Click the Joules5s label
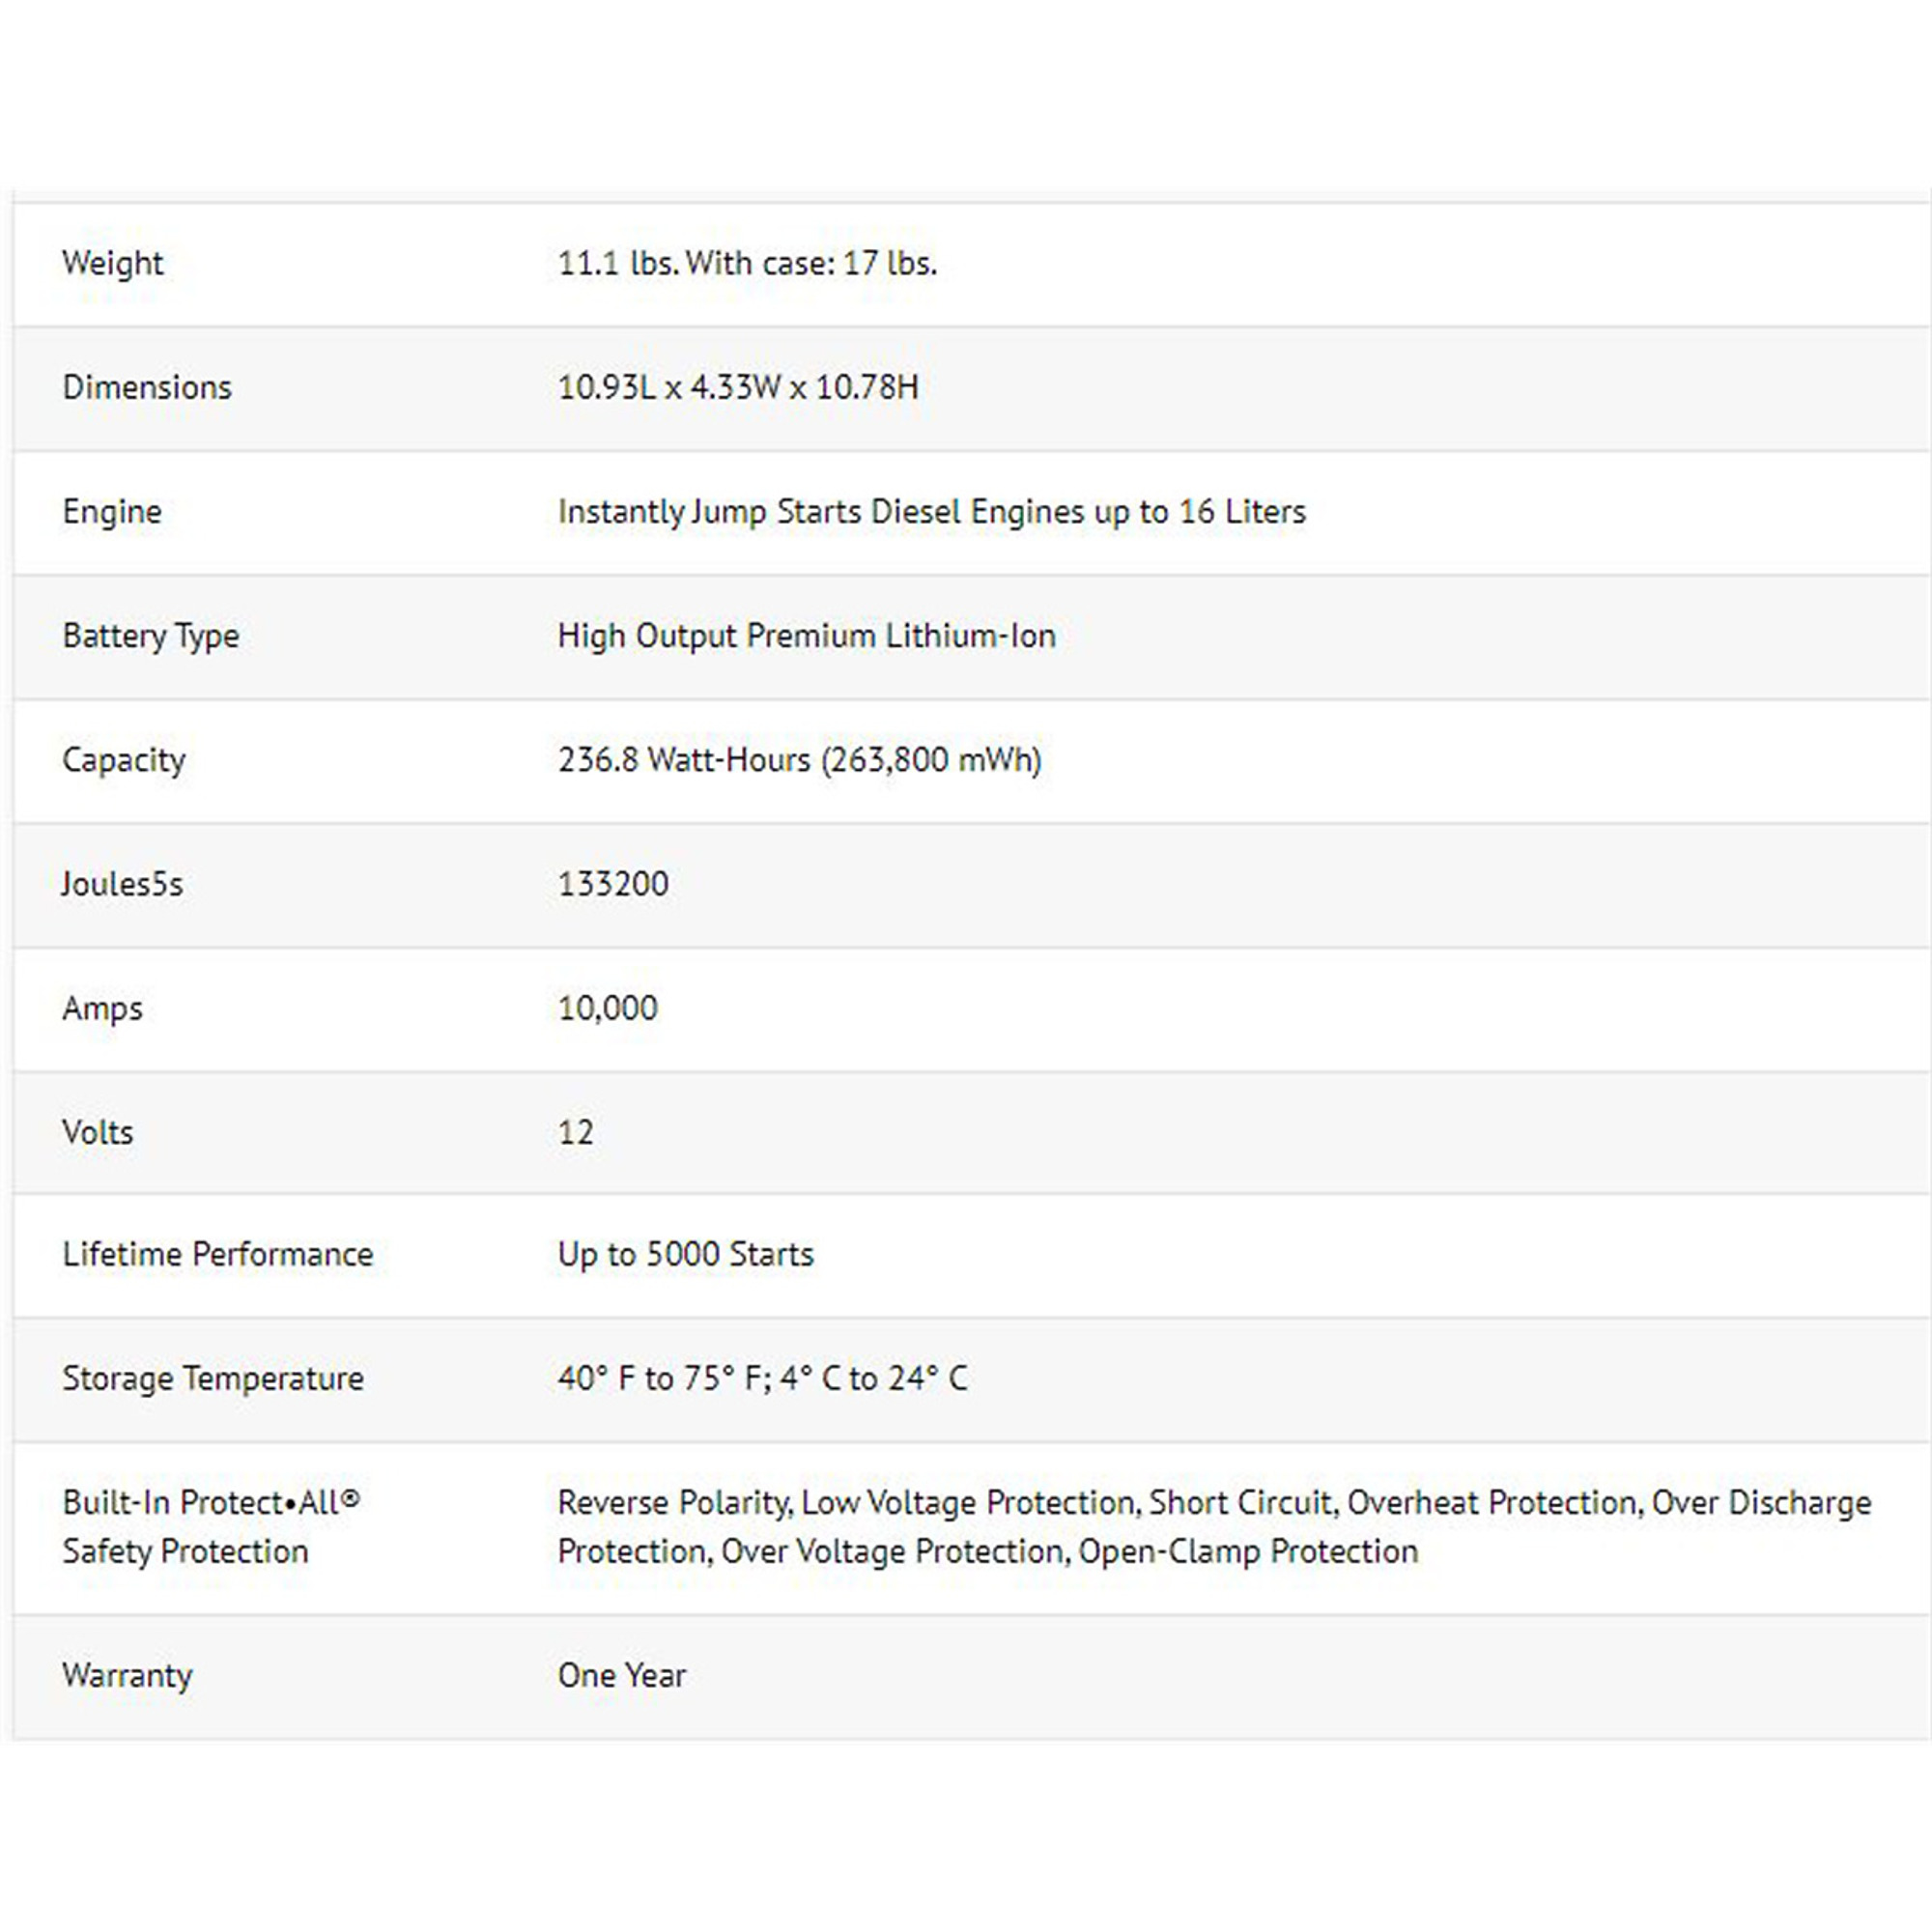Screen dimensions: 1932x1932 coord(122,884)
